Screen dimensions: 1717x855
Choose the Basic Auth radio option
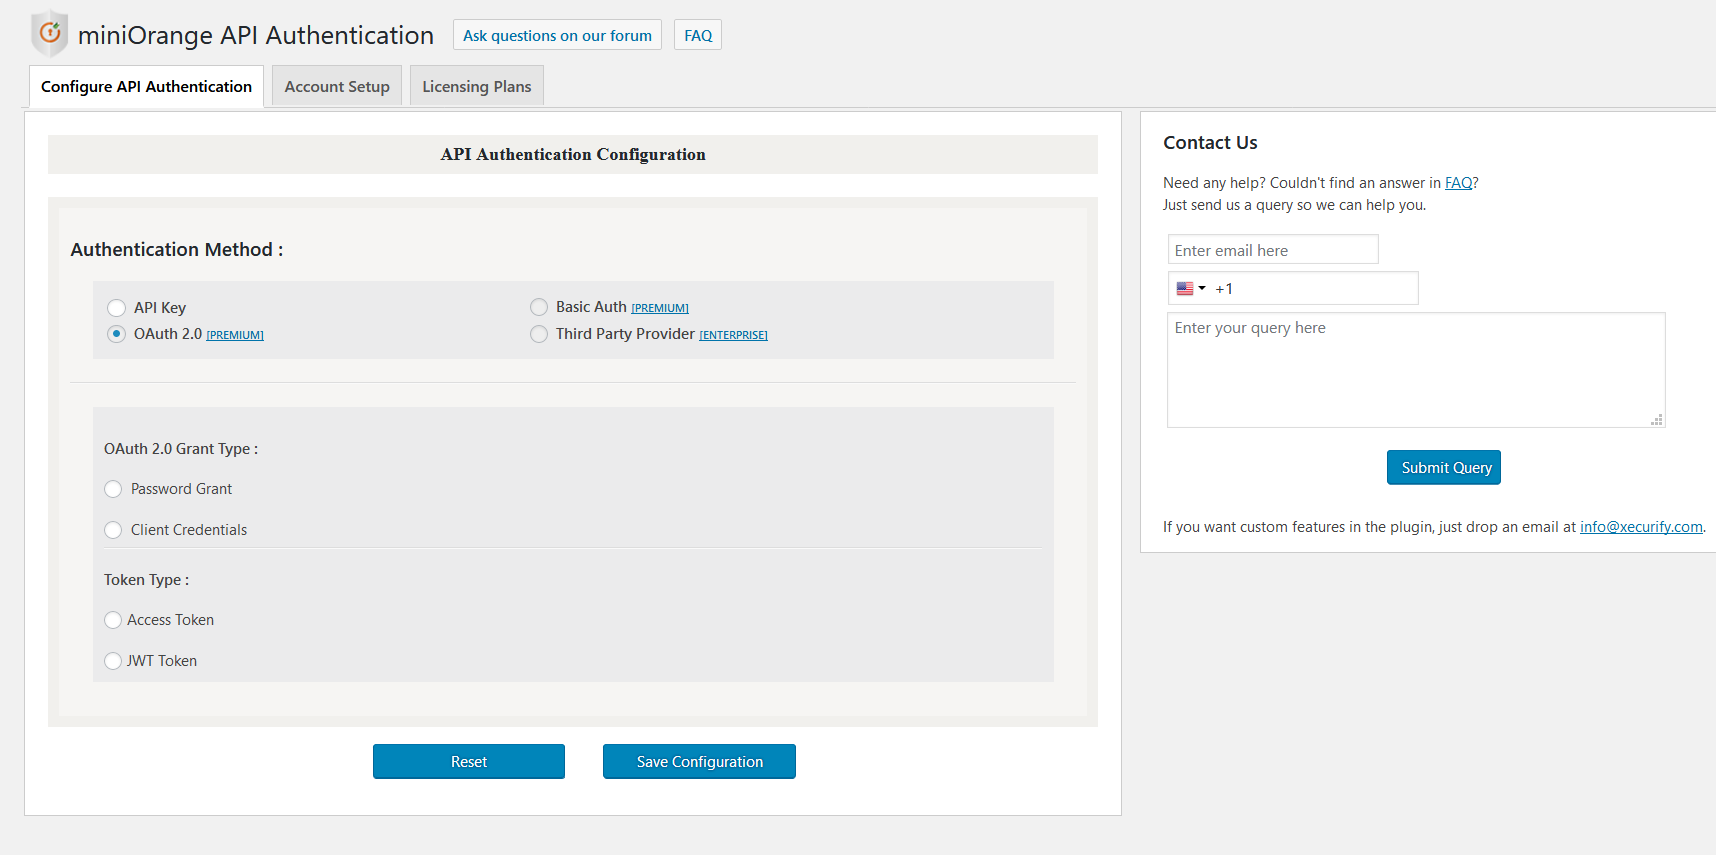[x=539, y=307]
